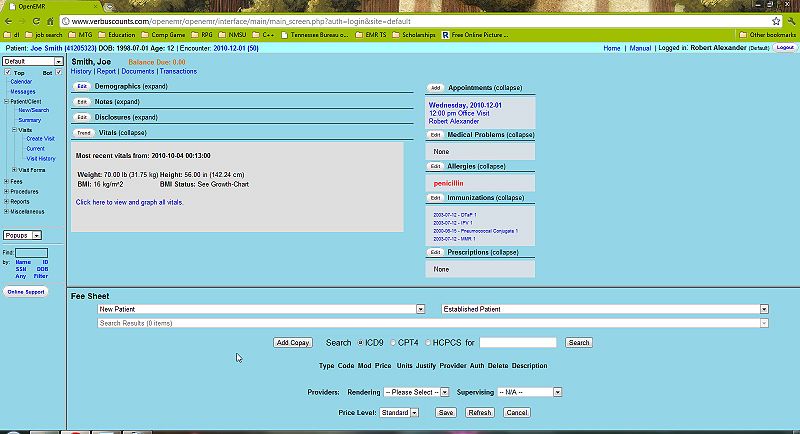Viewport: 800px width, 434px height.
Task: Collapse the Visits tree node
Action: [15, 129]
